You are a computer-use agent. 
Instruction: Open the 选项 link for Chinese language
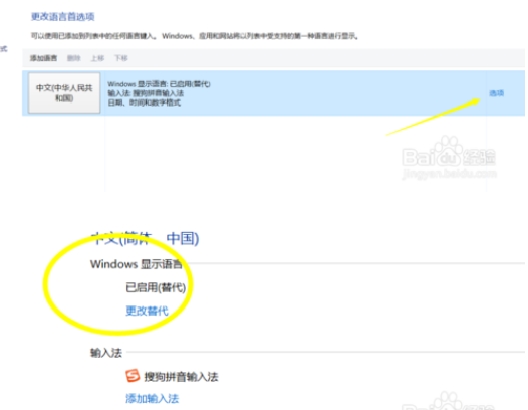[497, 93]
